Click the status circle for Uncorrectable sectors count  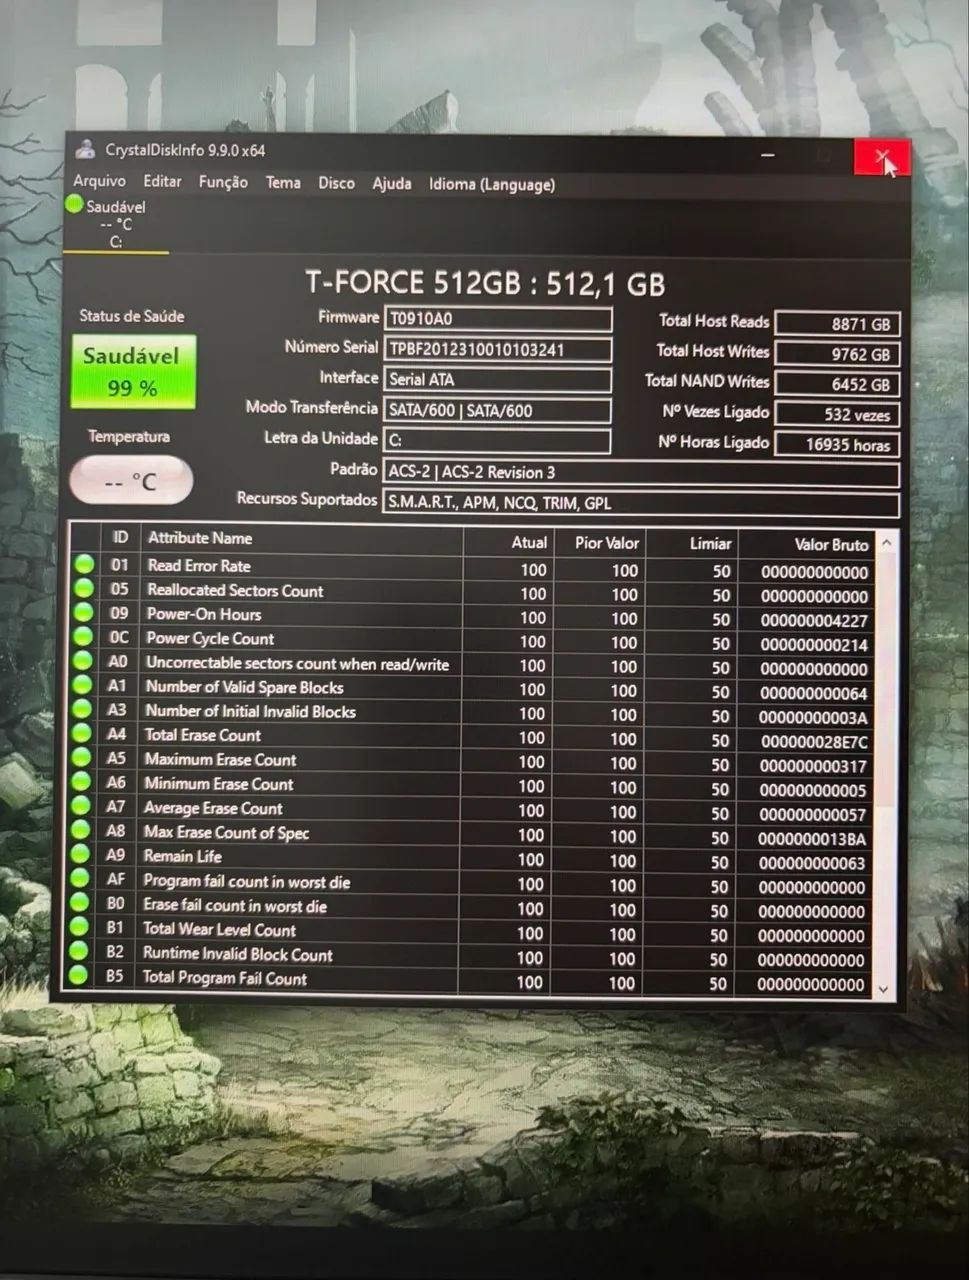(x=83, y=661)
